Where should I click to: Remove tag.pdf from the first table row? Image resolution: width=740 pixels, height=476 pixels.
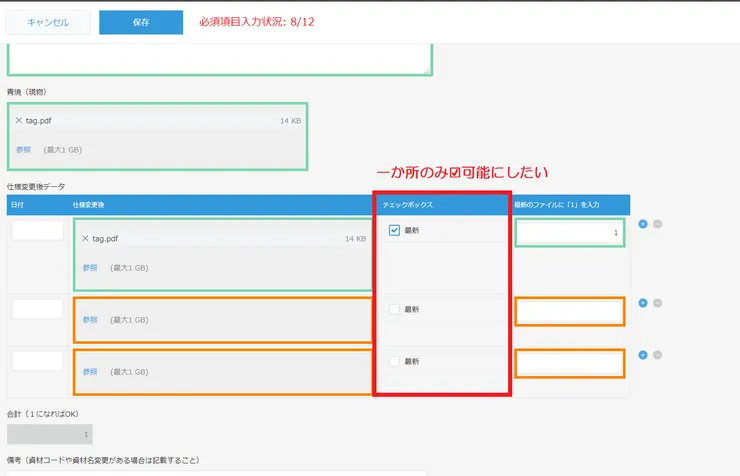click(85, 239)
